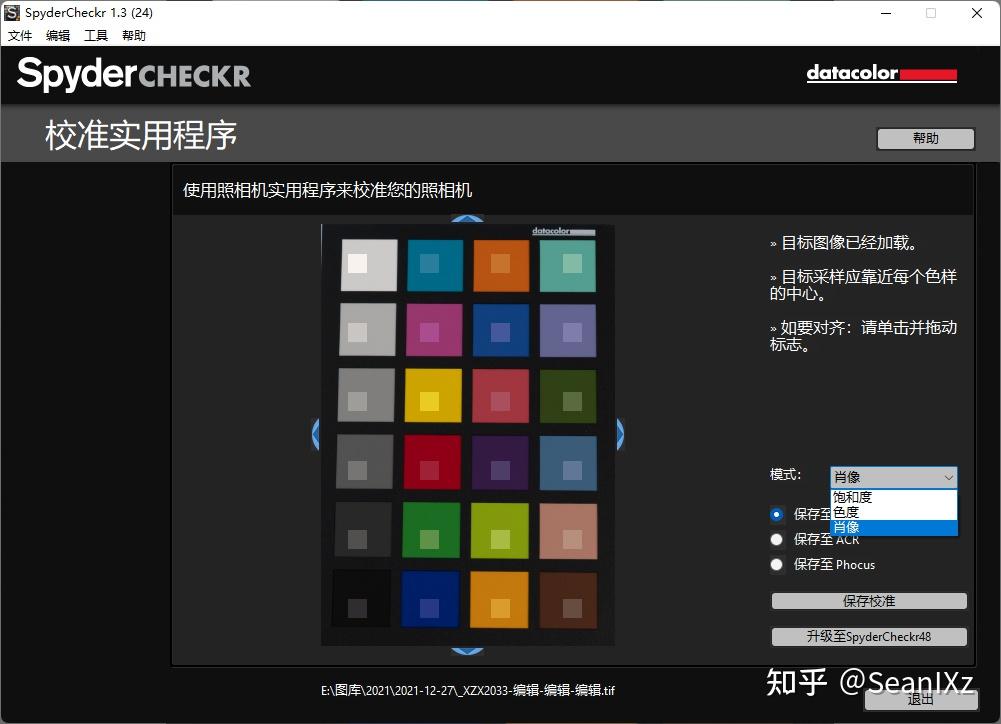Select the first 保存至 radio option
Screen dimensions: 1001x724
click(777, 514)
